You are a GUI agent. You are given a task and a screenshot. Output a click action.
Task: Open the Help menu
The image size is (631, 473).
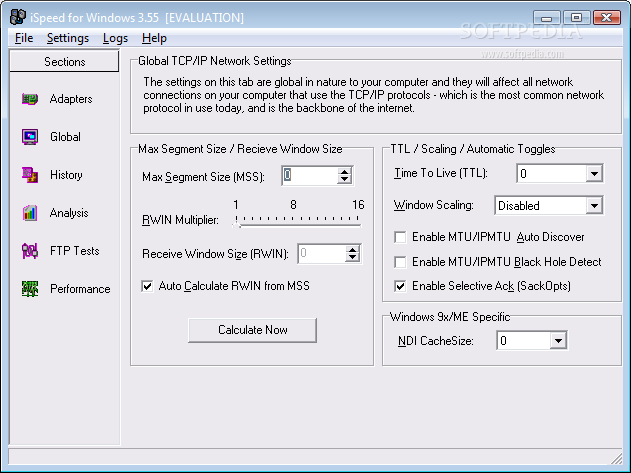(154, 38)
